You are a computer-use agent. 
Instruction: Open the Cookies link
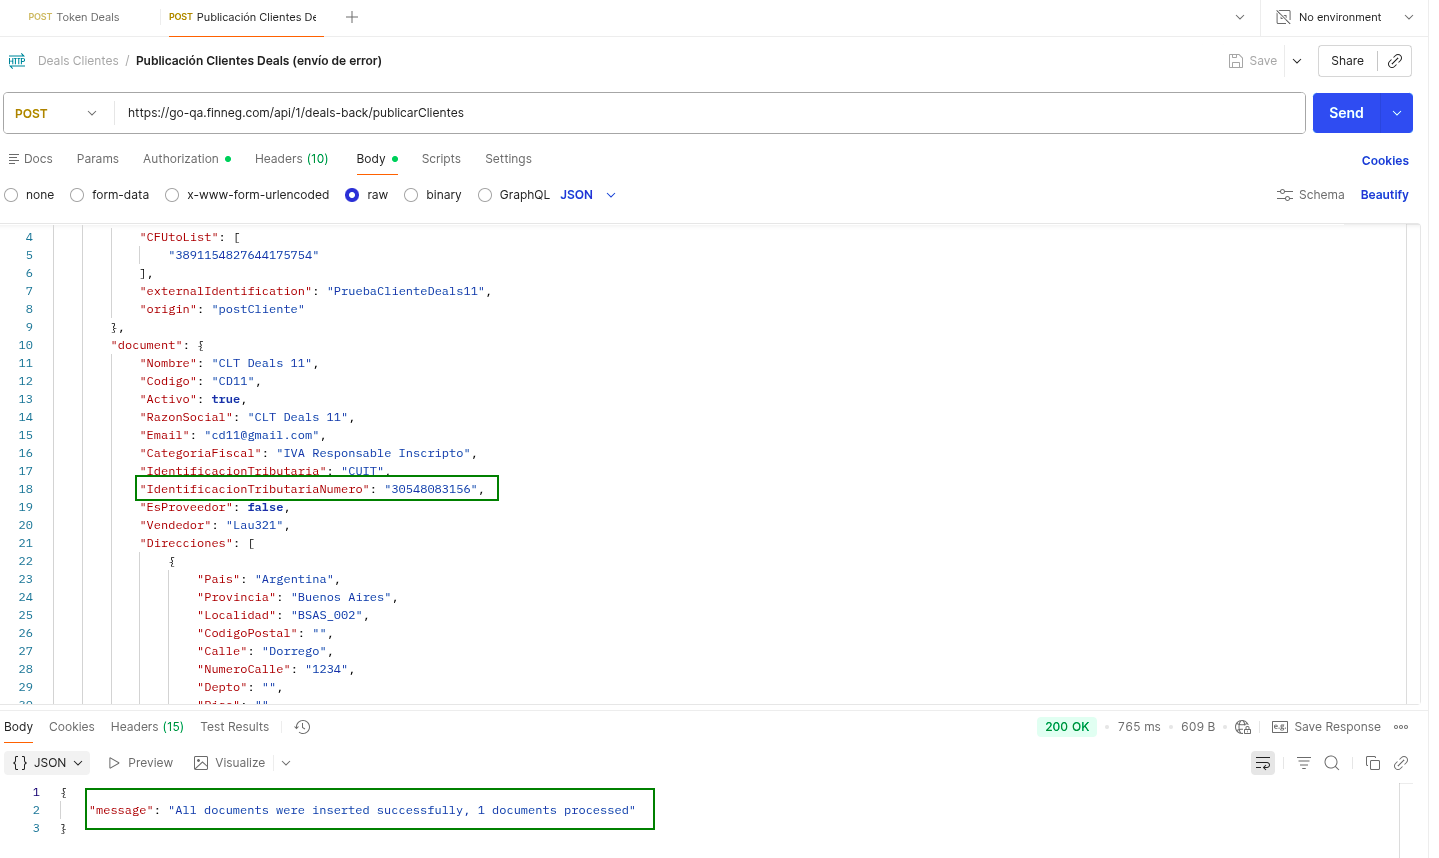tap(1384, 161)
